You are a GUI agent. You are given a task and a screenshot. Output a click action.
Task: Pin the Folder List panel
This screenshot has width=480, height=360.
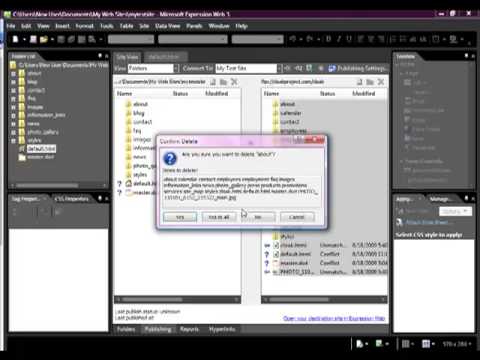(x=100, y=56)
